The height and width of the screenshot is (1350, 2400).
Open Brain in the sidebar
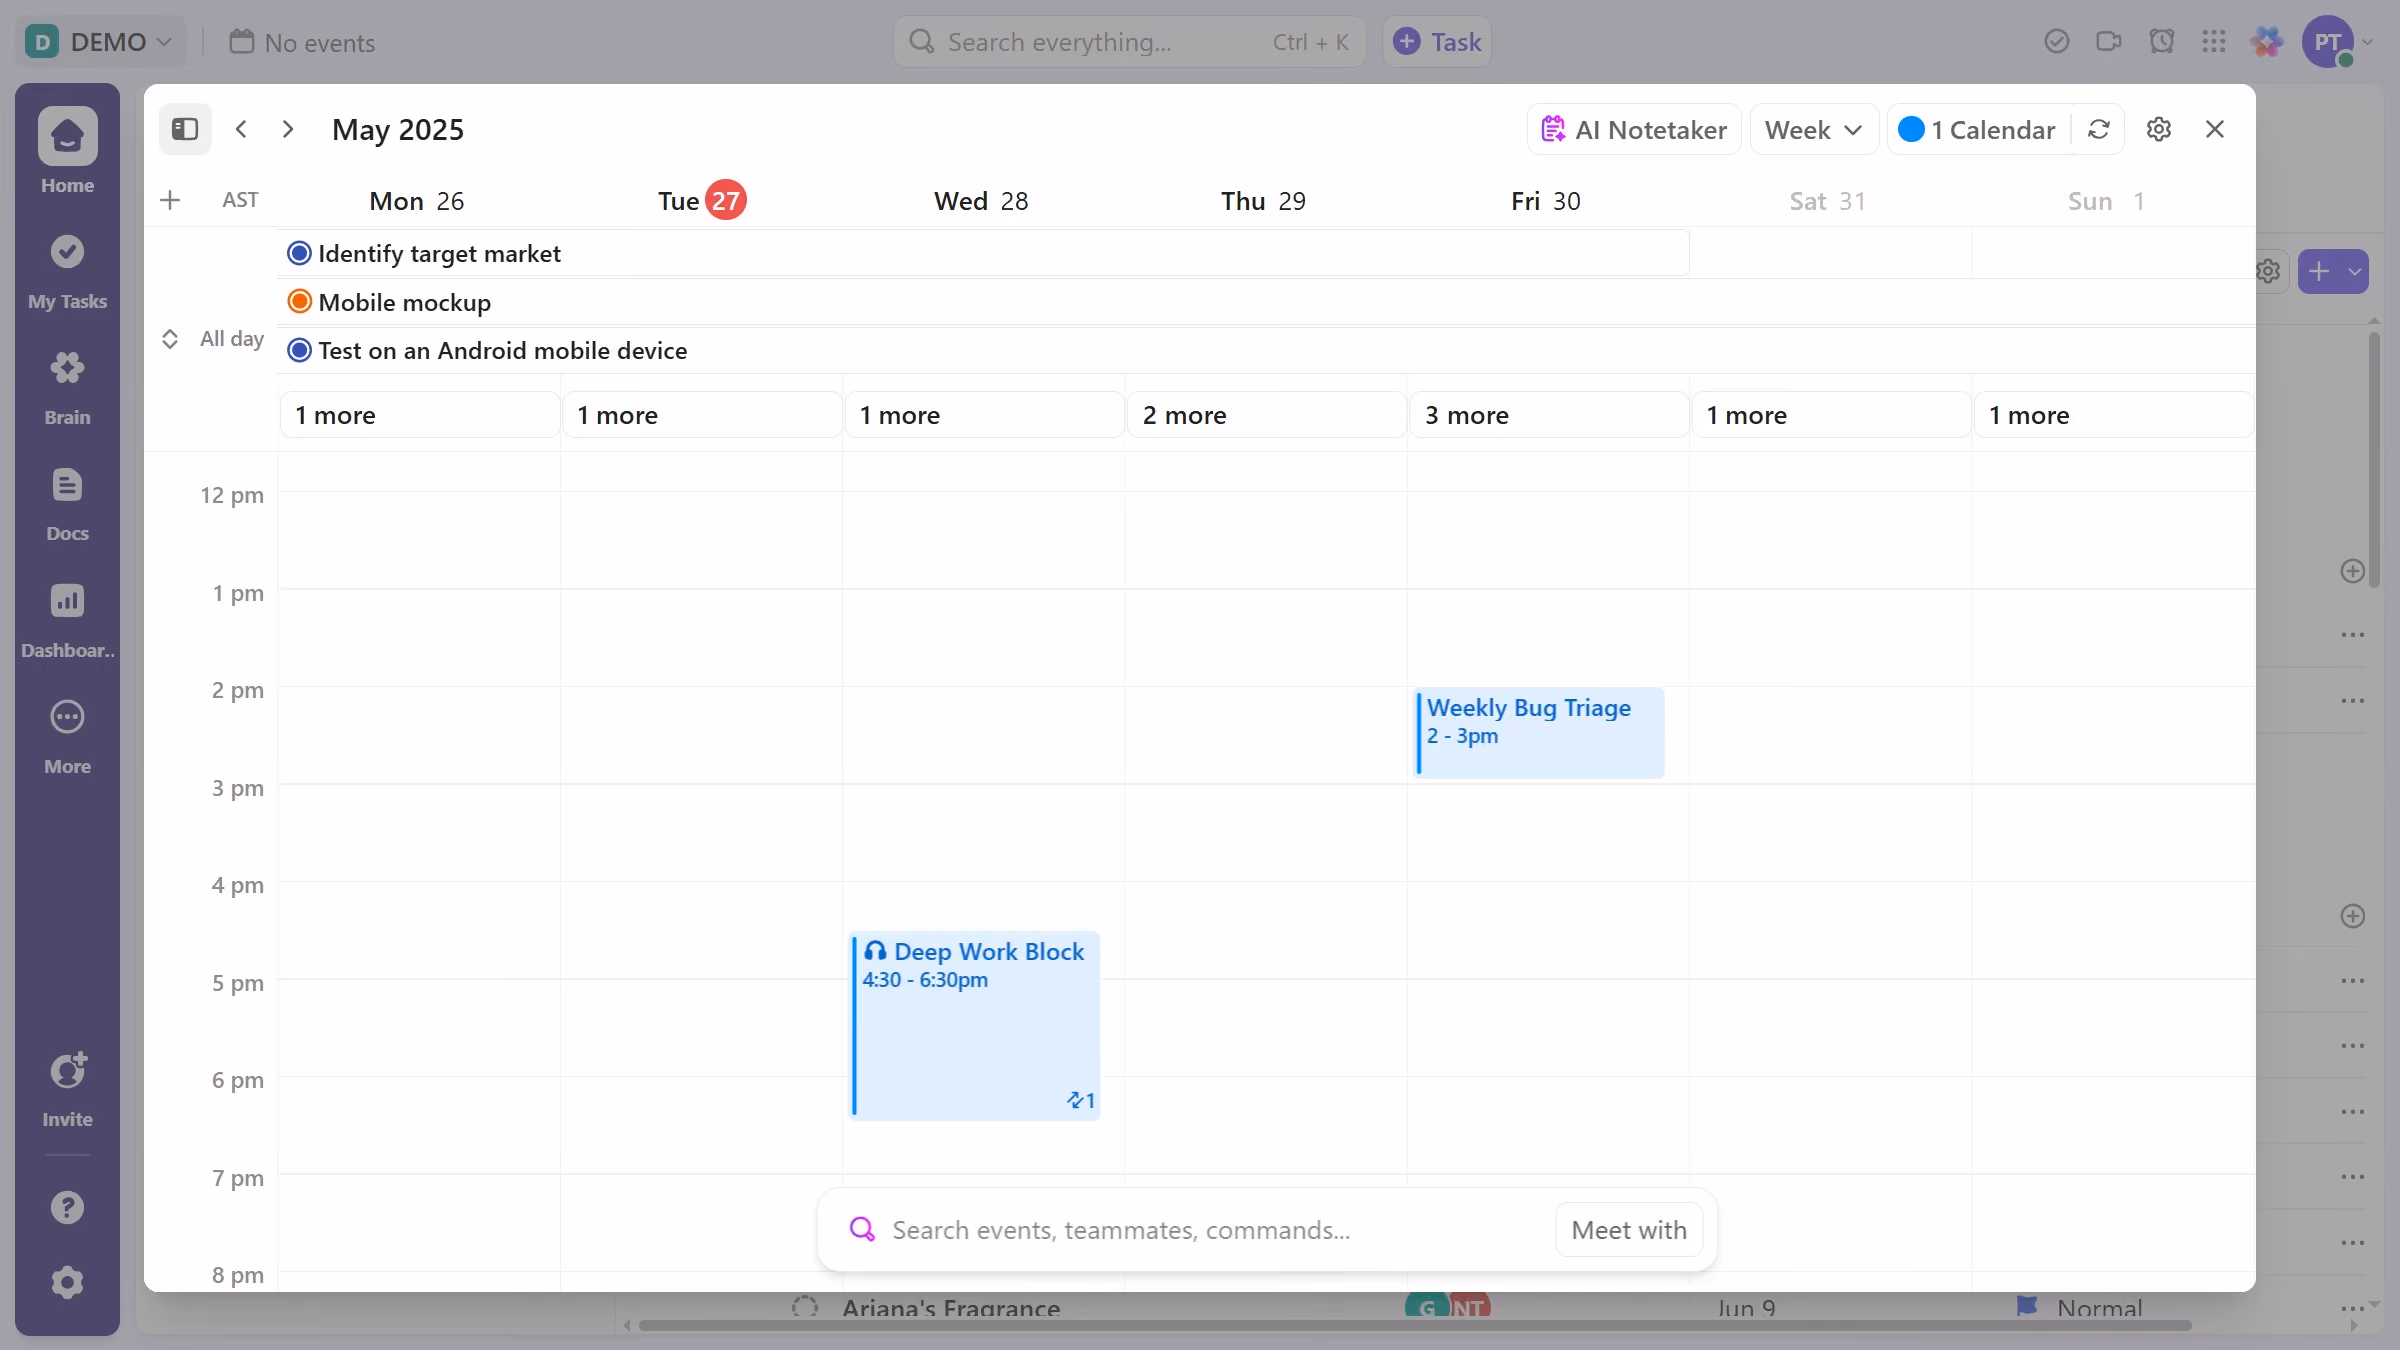(67, 387)
